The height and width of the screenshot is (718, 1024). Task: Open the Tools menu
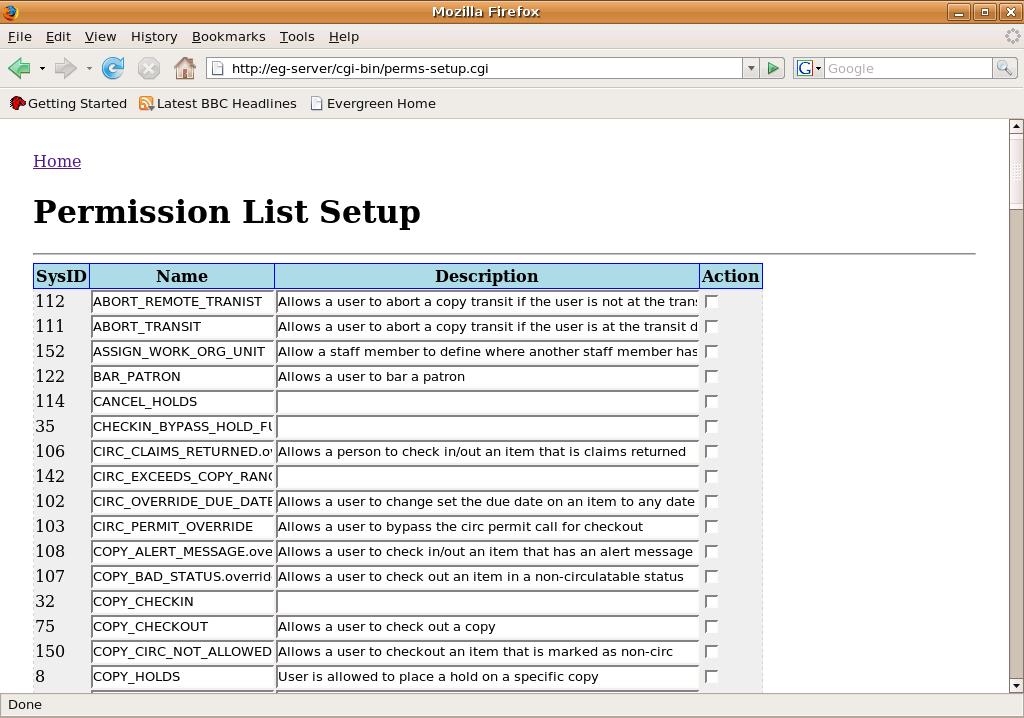[x=296, y=36]
